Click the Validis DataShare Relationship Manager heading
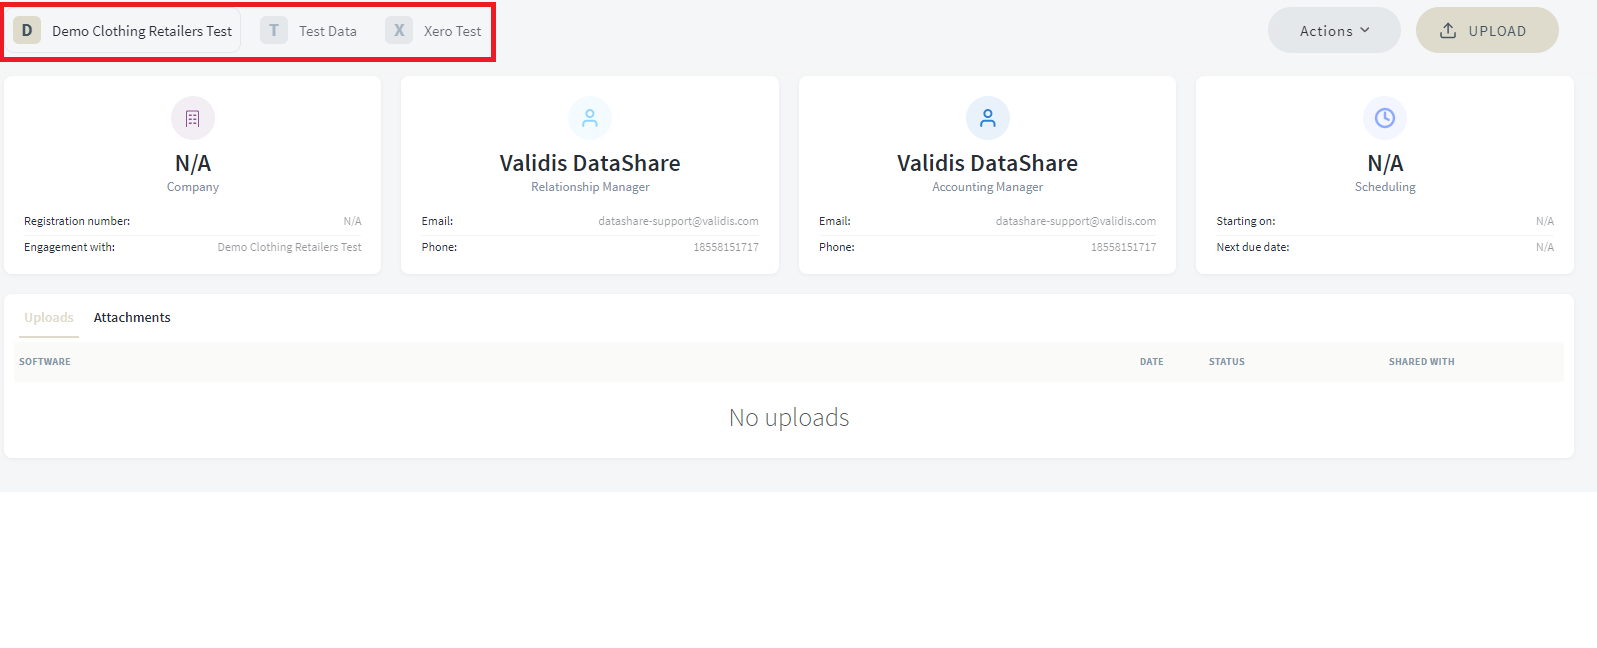The image size is (1597, 648). (x=590, y=163)
